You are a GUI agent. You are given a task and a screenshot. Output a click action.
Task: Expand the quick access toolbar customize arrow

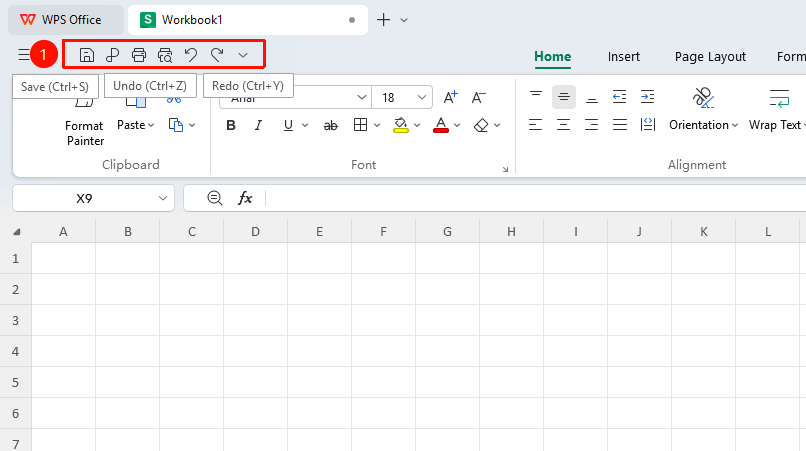243,55
